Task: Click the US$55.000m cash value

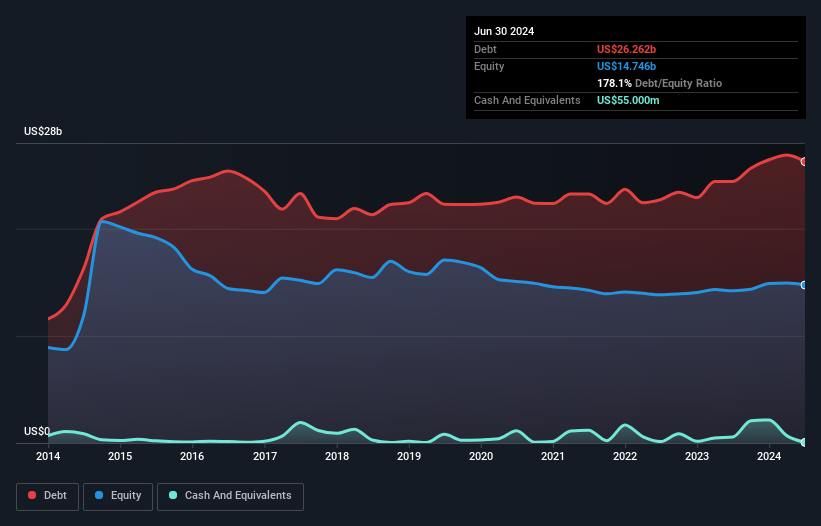Action: (628, 100)
